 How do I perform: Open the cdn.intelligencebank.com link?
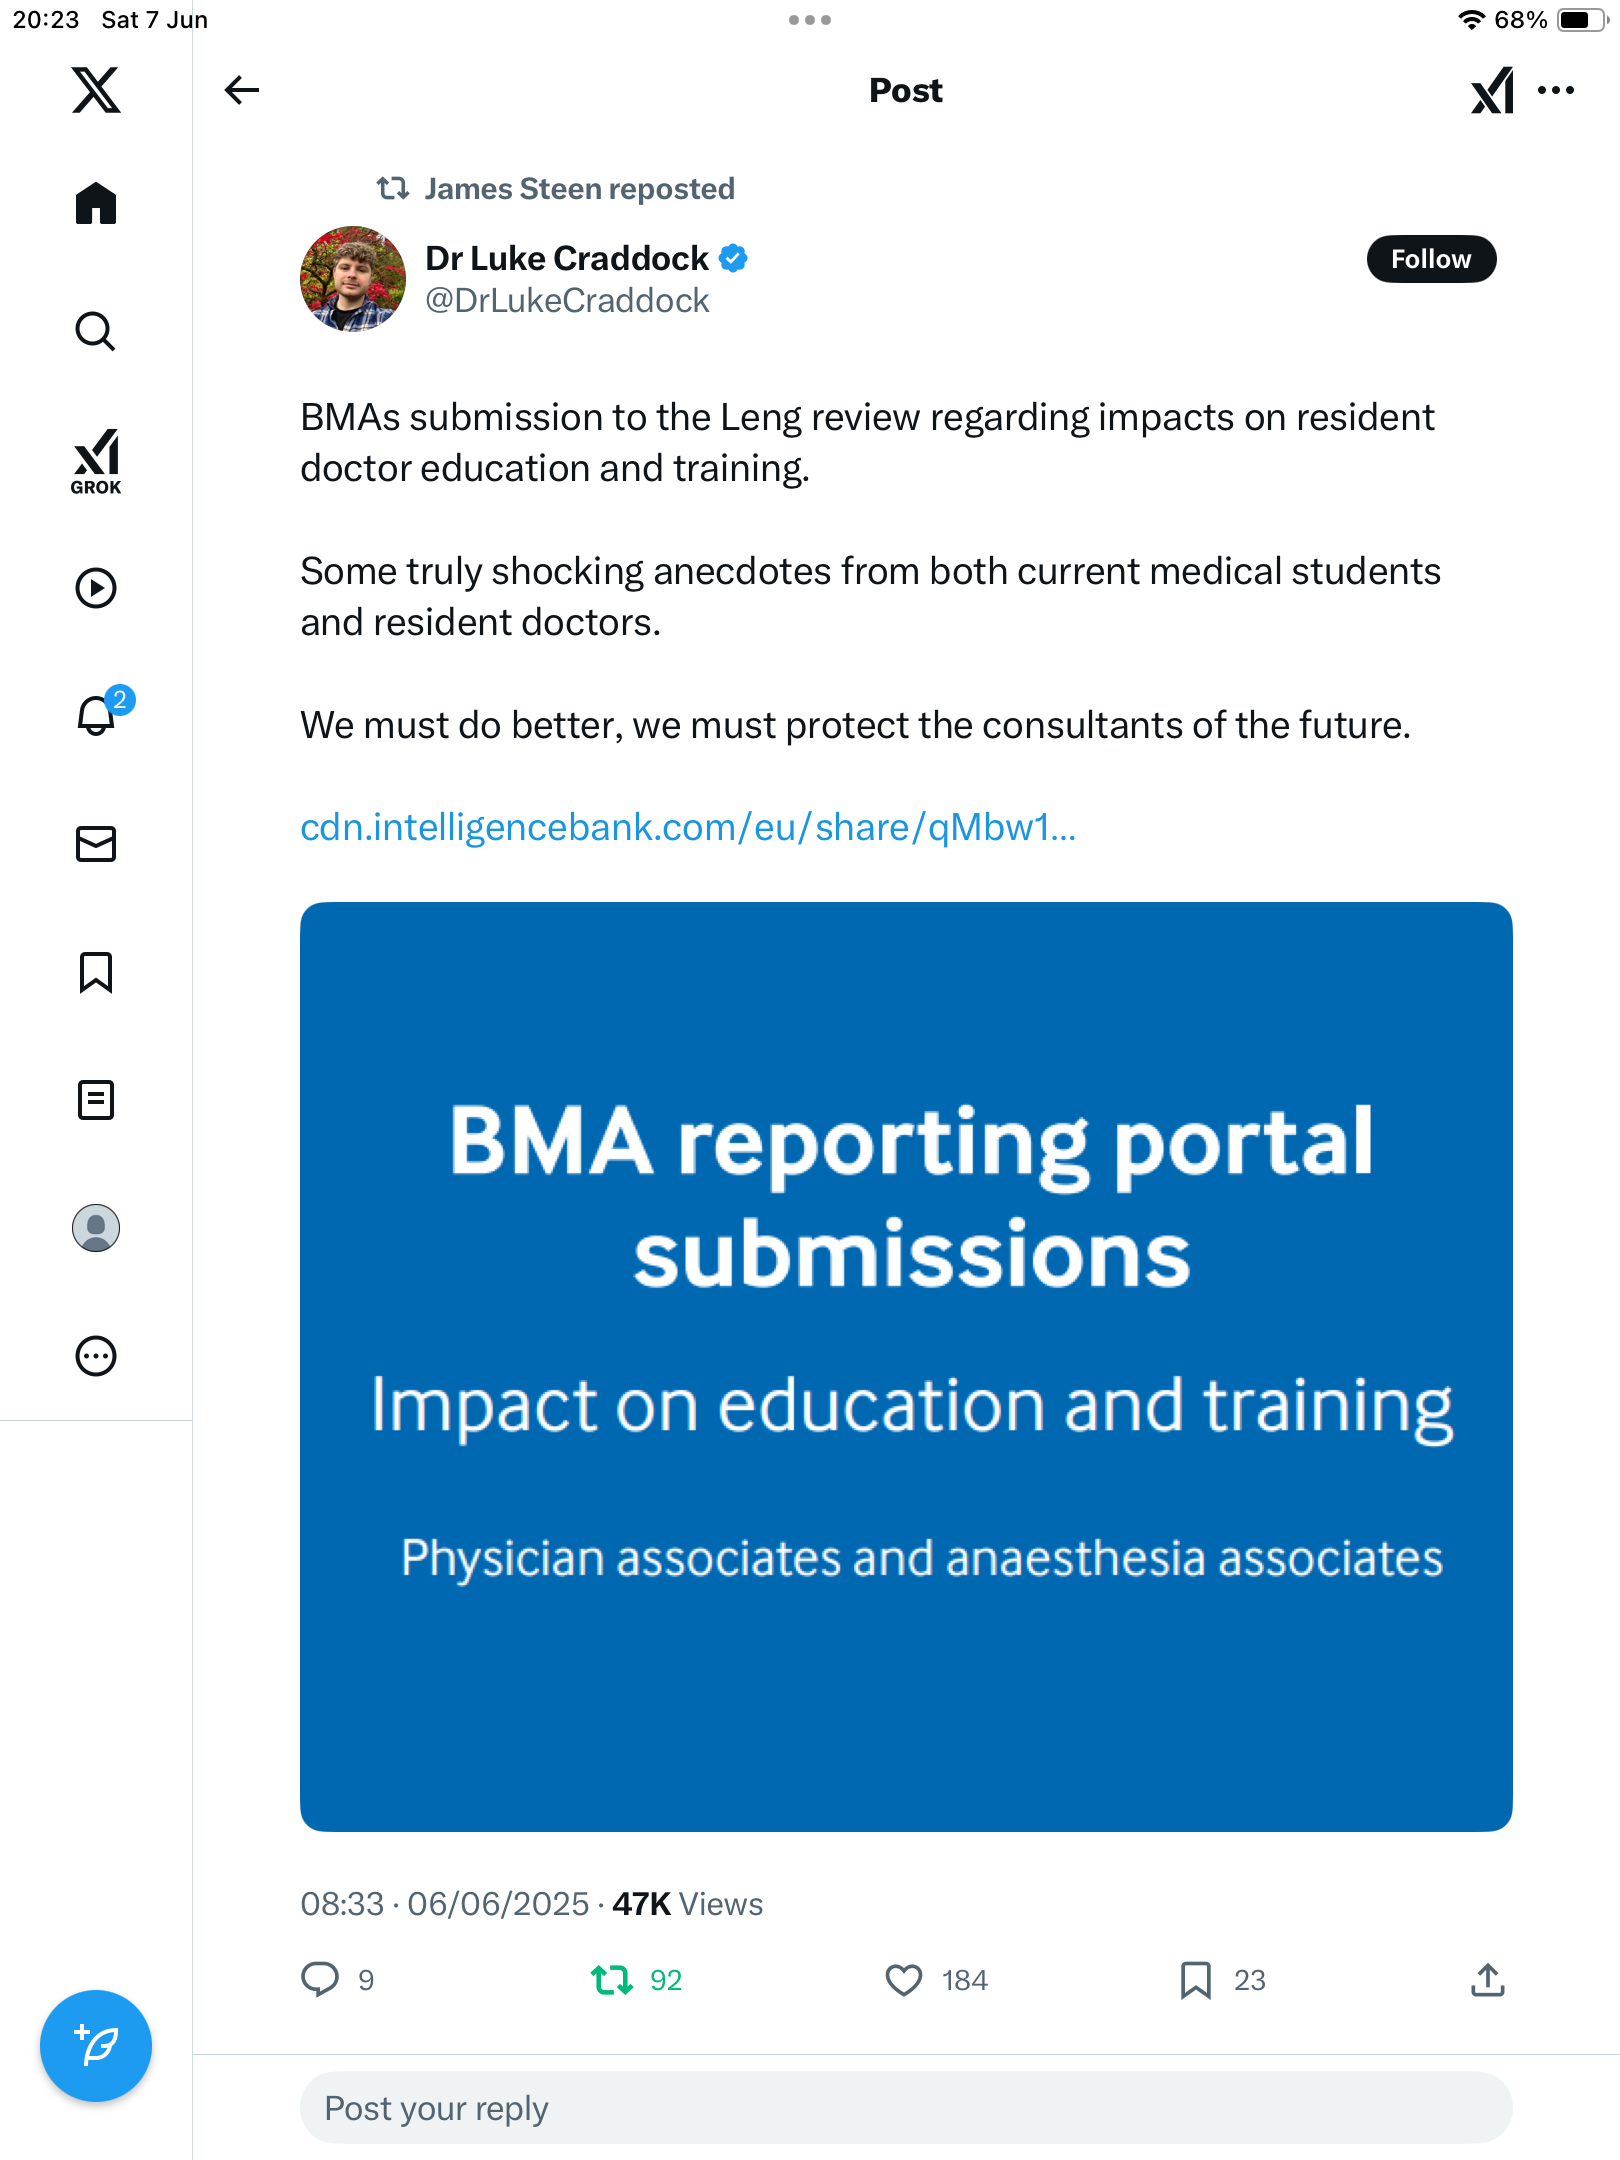(x=688, y=828)
